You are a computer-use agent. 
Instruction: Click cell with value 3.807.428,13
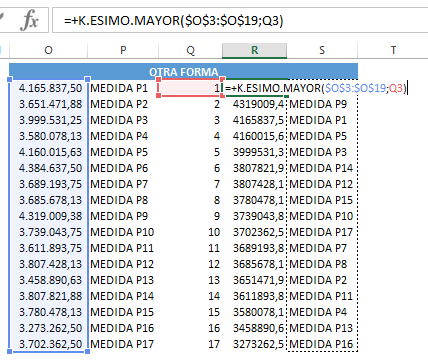[50, 264]
